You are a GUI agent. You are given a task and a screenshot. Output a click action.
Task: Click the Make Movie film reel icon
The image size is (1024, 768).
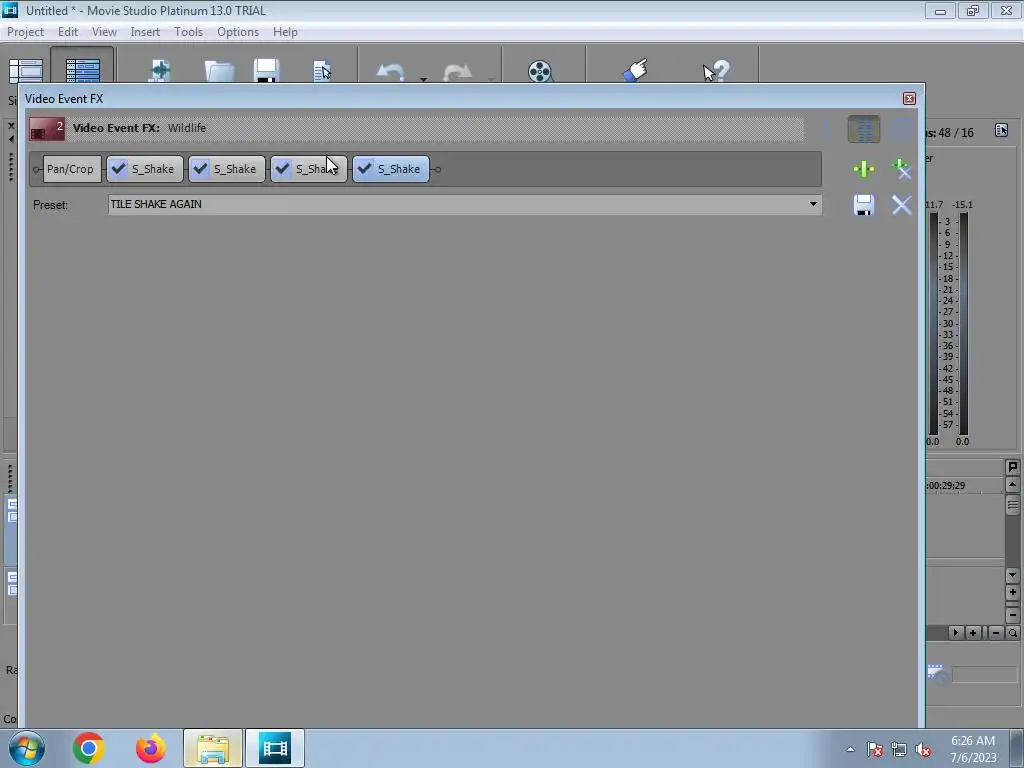pos(540,71)
